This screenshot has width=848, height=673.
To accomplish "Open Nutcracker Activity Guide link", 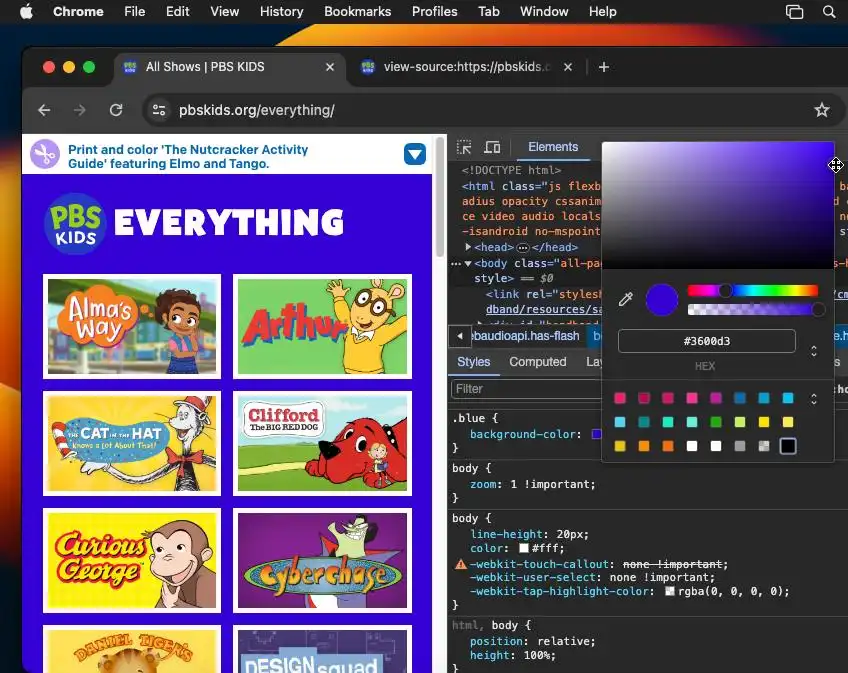I will coord(188,156).
